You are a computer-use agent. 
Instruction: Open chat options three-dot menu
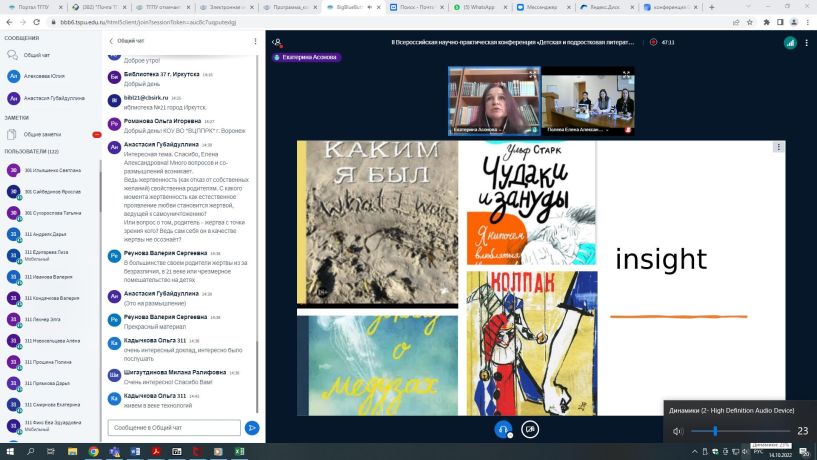[x=255, y=41]
